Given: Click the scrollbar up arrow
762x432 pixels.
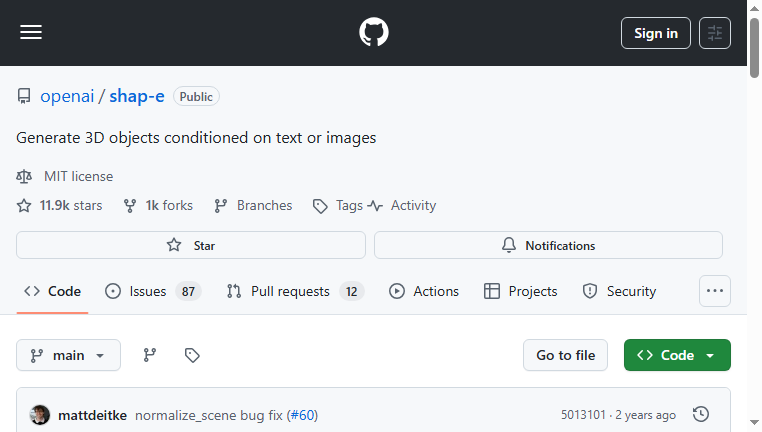Looking at the screenshot, I should click(x=754, y=8).
